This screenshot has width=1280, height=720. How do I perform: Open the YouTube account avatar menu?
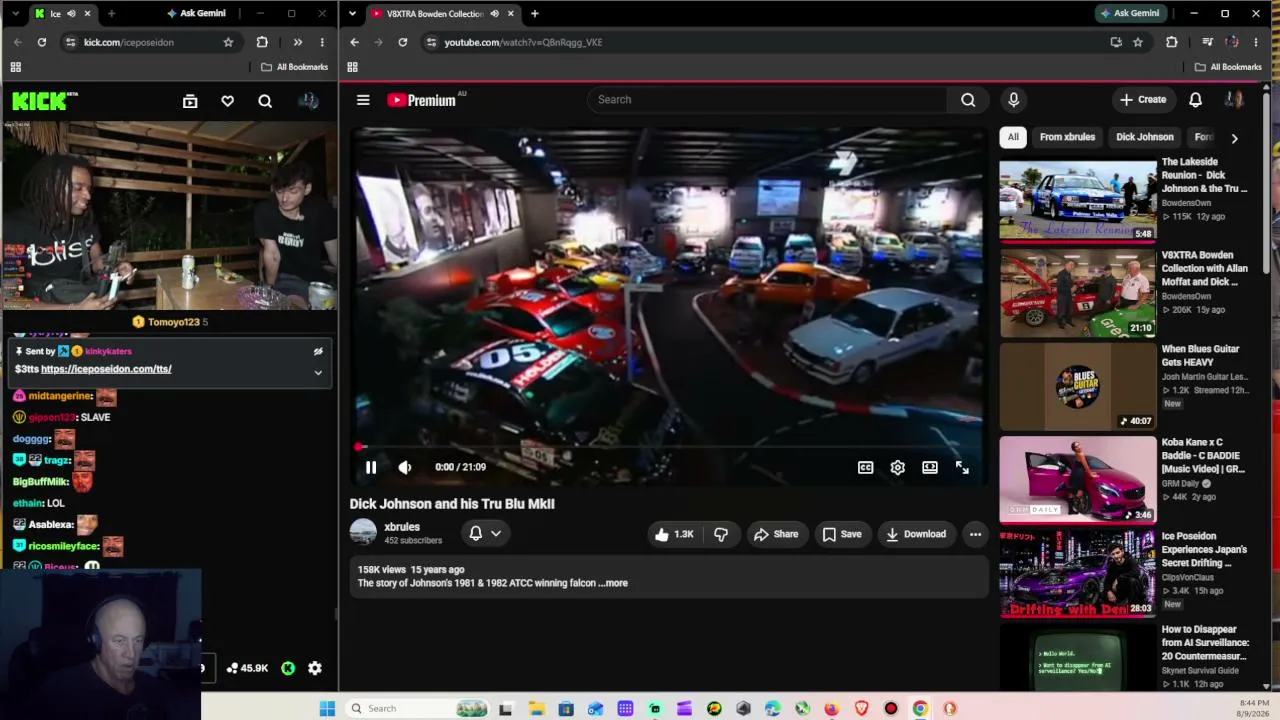1234,100
